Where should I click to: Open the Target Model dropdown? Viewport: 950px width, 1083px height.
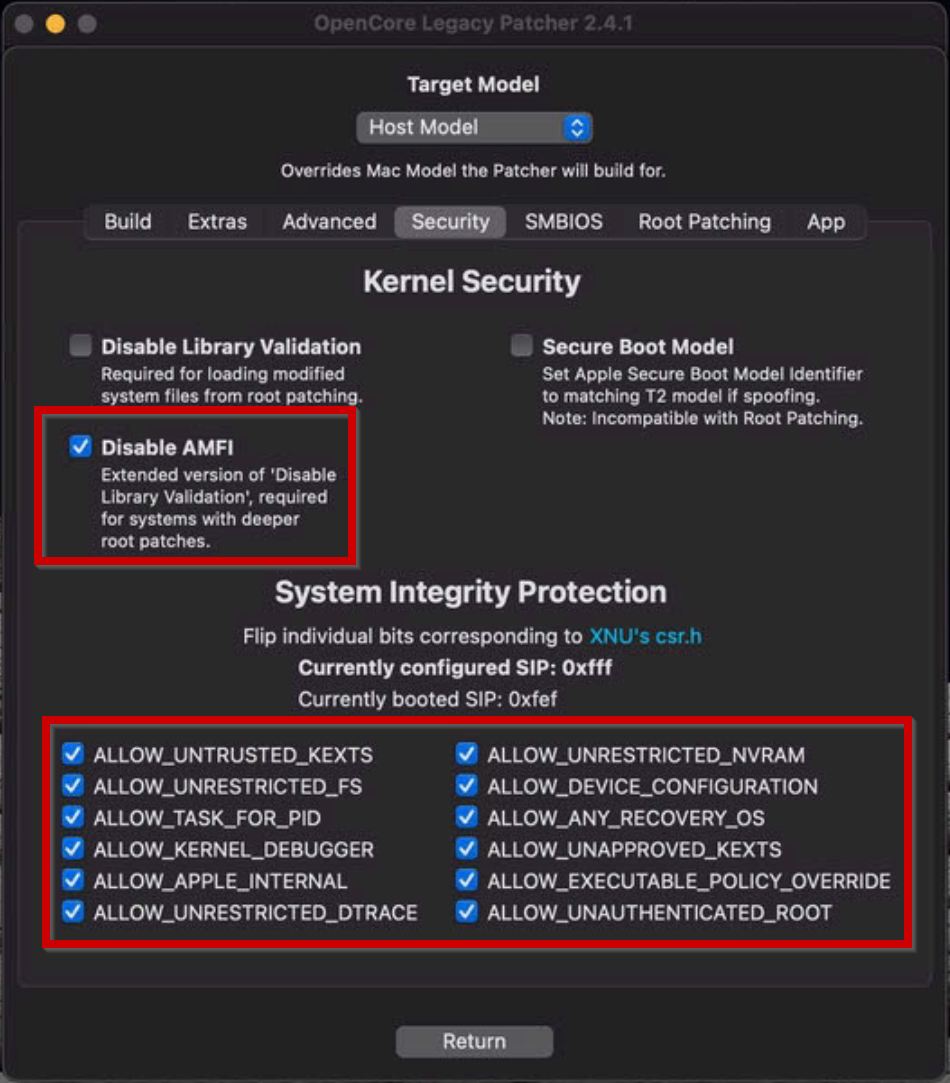474,127
